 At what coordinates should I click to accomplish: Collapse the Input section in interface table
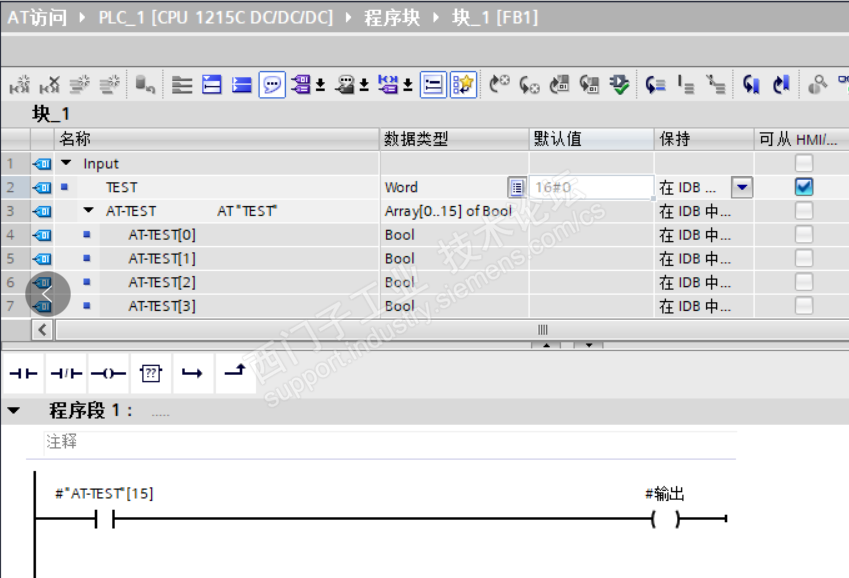(66, 163)
